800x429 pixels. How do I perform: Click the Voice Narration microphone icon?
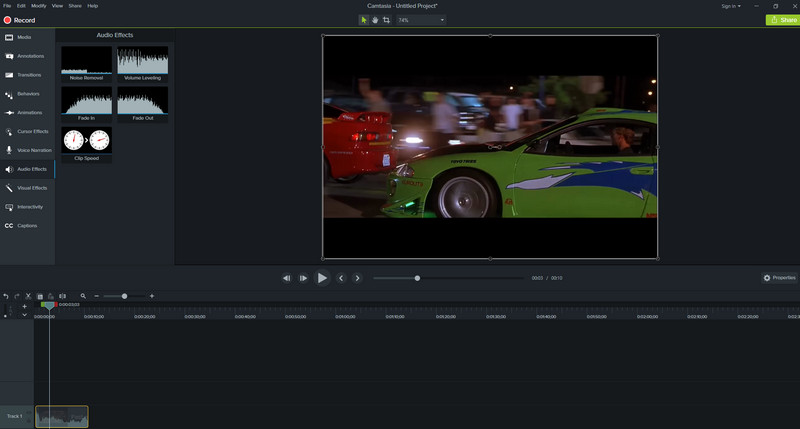click(x=9, y=150)
